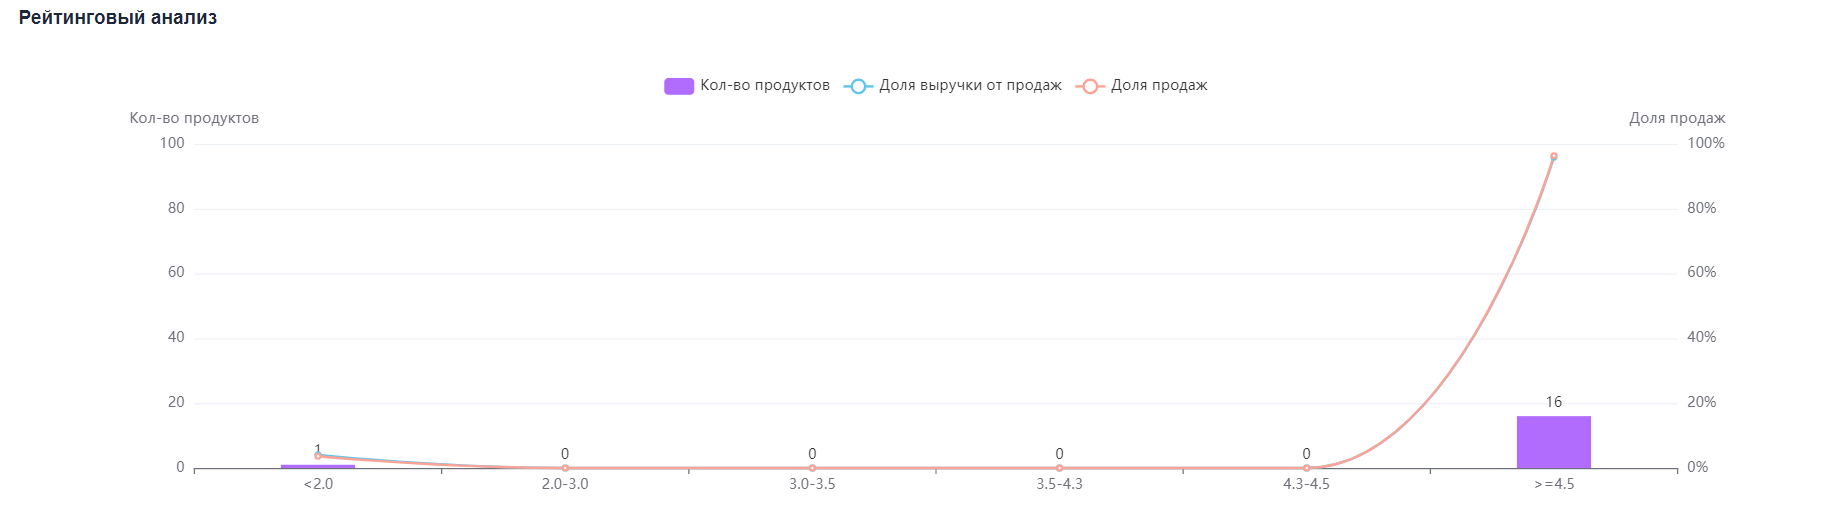Select the data point at 2.0-3.0
This screenshot has width=1839, height=531.
pyautogui.click(x=565, y=468)
